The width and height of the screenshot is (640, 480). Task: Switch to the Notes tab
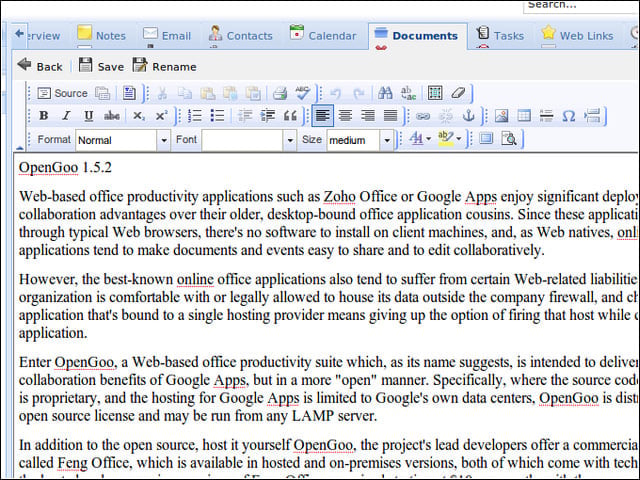(x=102, y=36)
